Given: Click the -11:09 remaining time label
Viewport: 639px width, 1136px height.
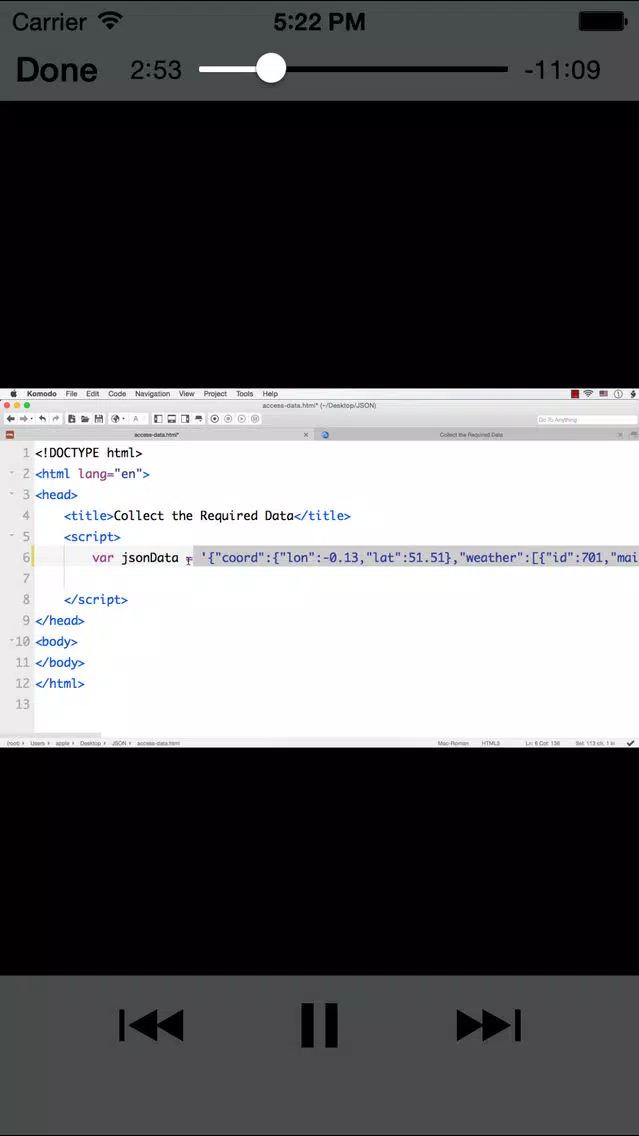Looking at the screenshot, I should coord(562,70).
